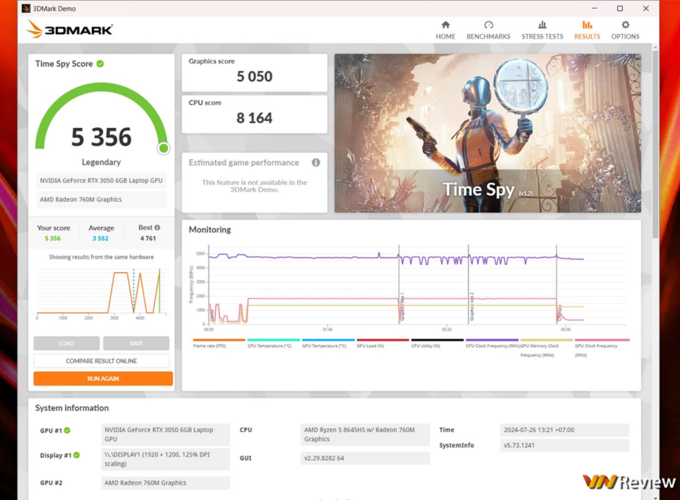Click the orange RUN AGAIN button

pyautogui.click(x=103, y=379)
